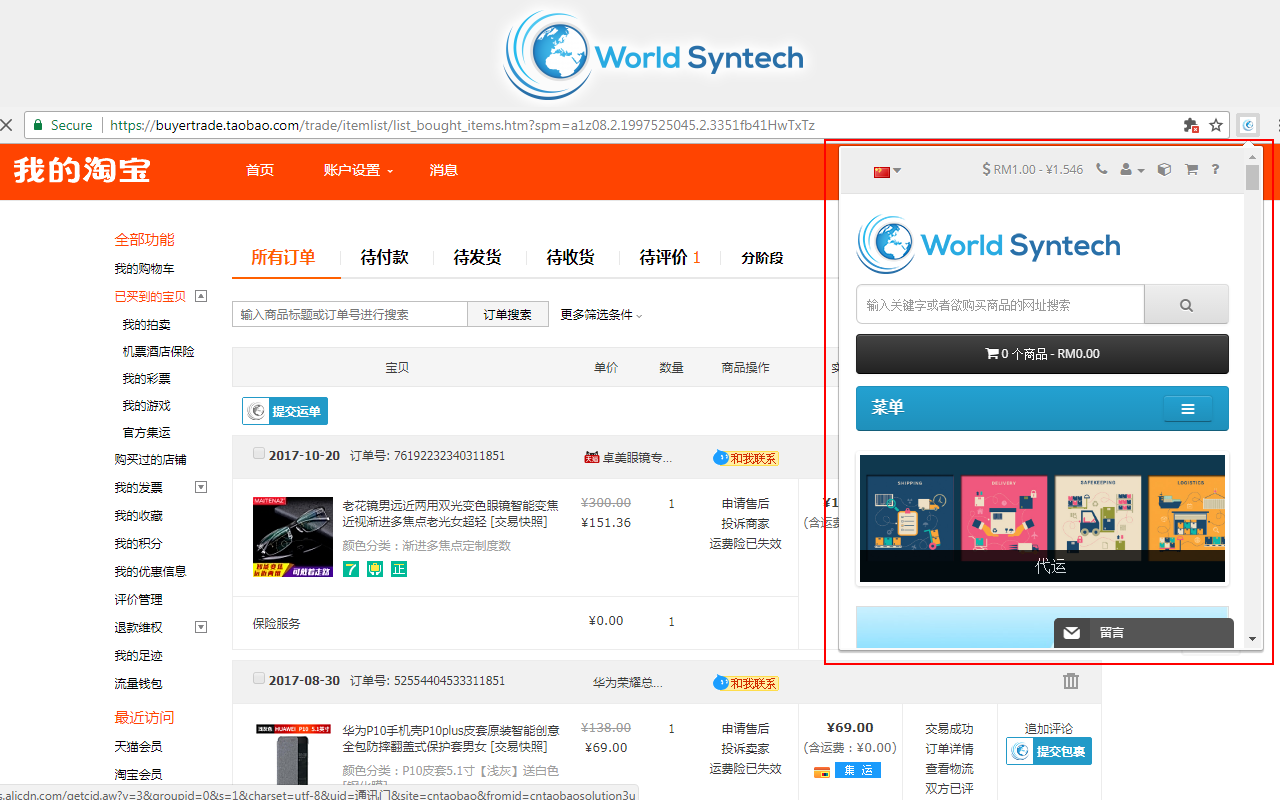Switch to the 待评价 tab
This screenshot has width=1280, height=800.
pyautogui.click(x=670, y=257)
